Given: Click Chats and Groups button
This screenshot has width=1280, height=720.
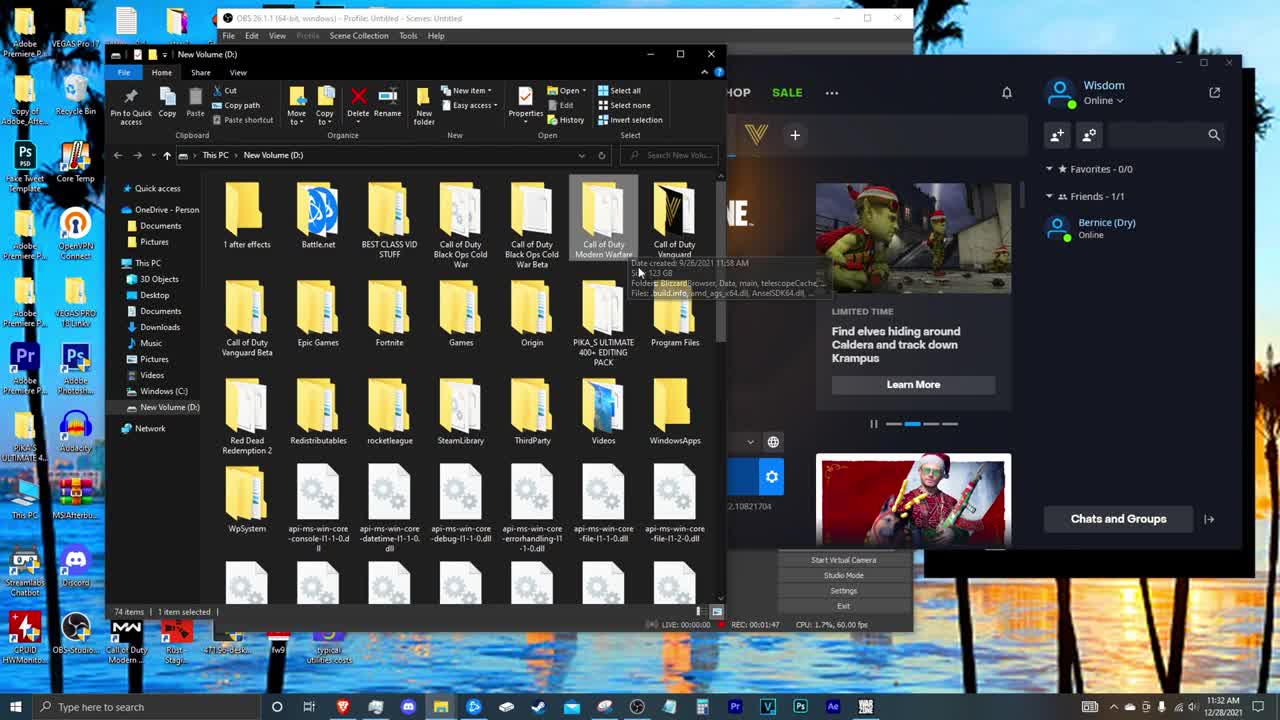Looking at the screenshot, I should tap(1118, 519).
